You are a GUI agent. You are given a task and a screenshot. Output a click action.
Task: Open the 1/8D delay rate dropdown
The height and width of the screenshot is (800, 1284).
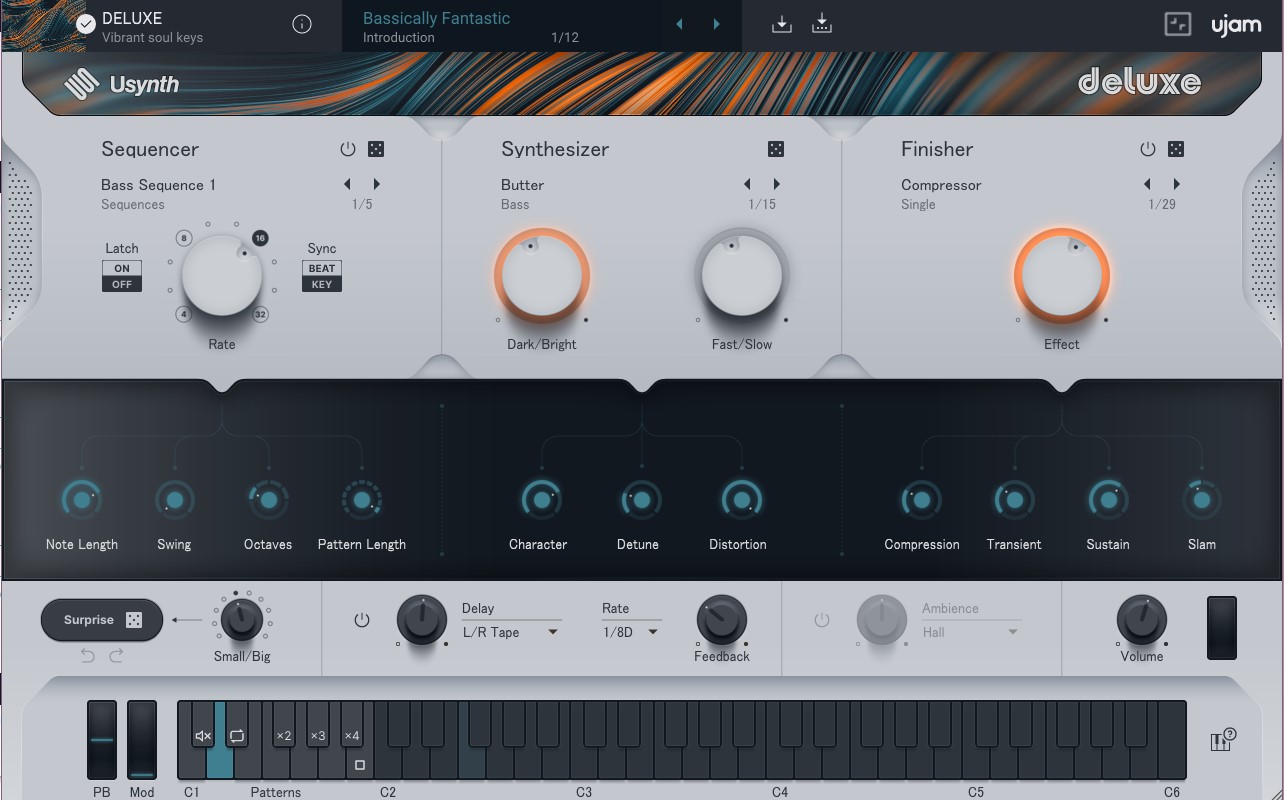pos(631,632)
